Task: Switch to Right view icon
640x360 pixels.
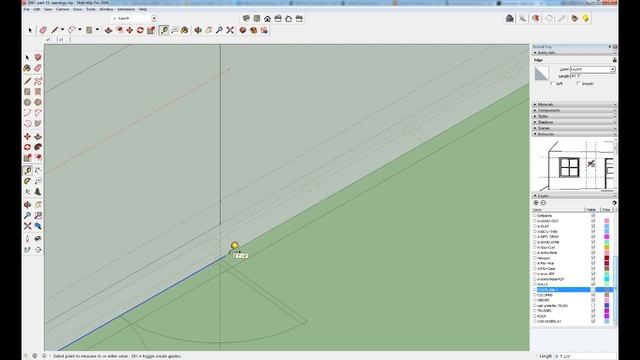Action: (x=278, y=18)
